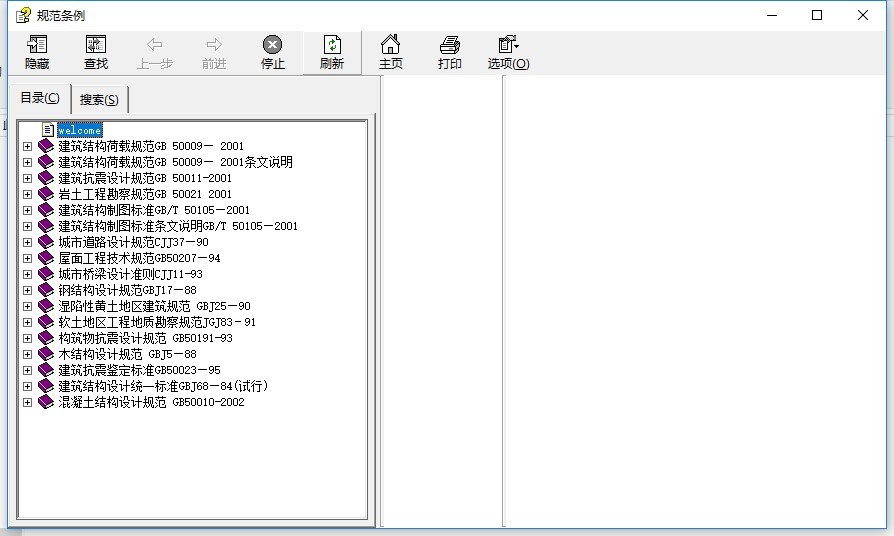Select the 目录 (Contents) tab

coord(40,98)
